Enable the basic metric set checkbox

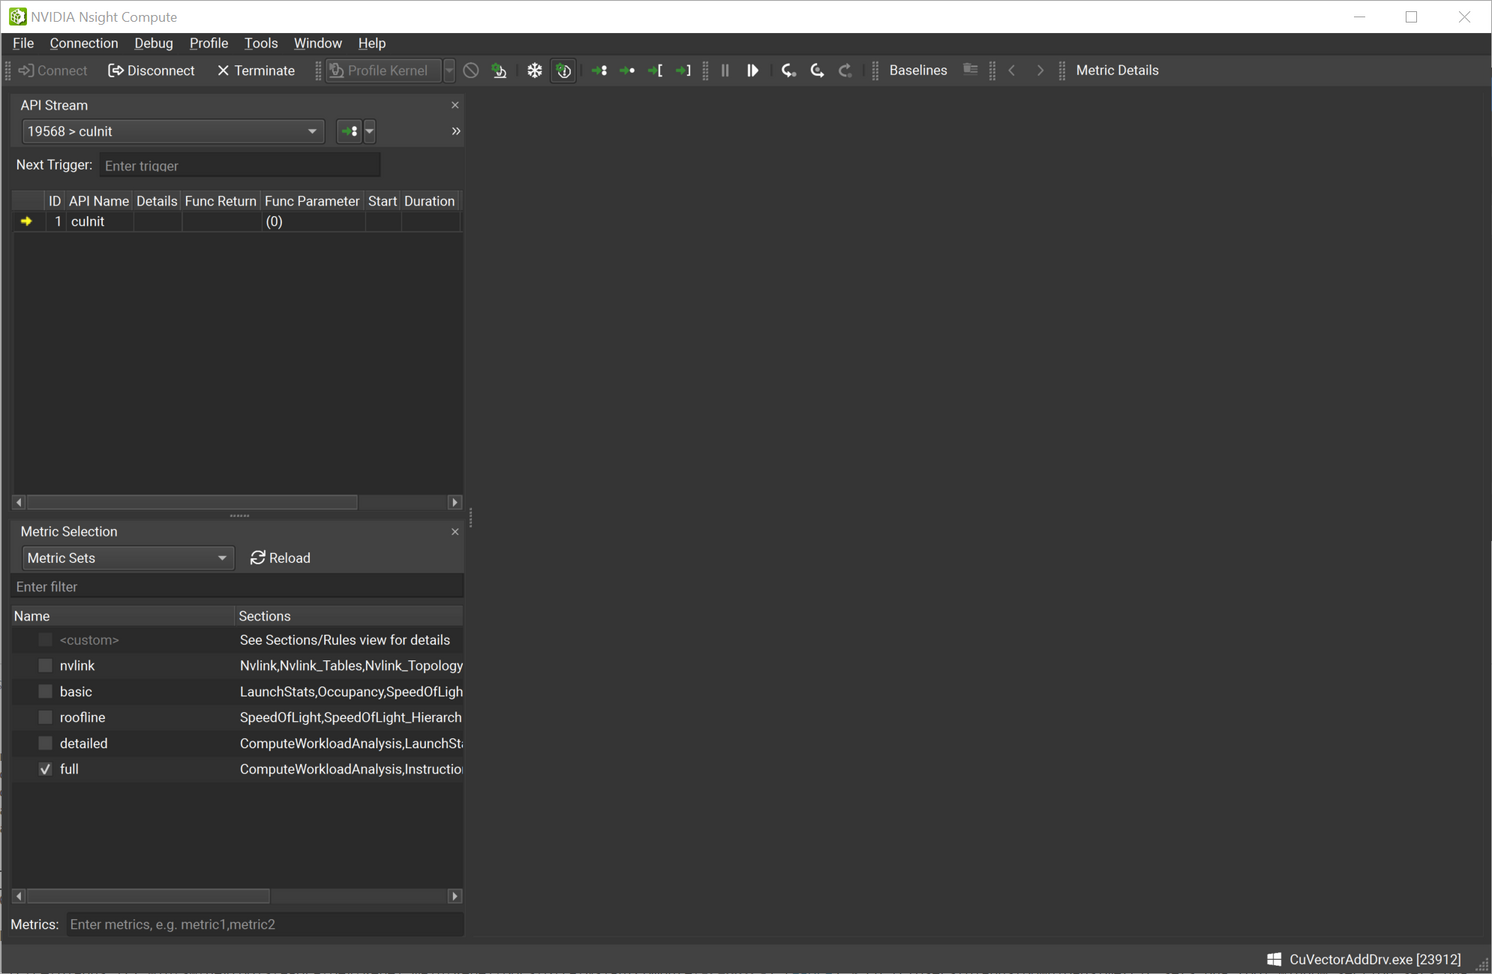point(45,692)
